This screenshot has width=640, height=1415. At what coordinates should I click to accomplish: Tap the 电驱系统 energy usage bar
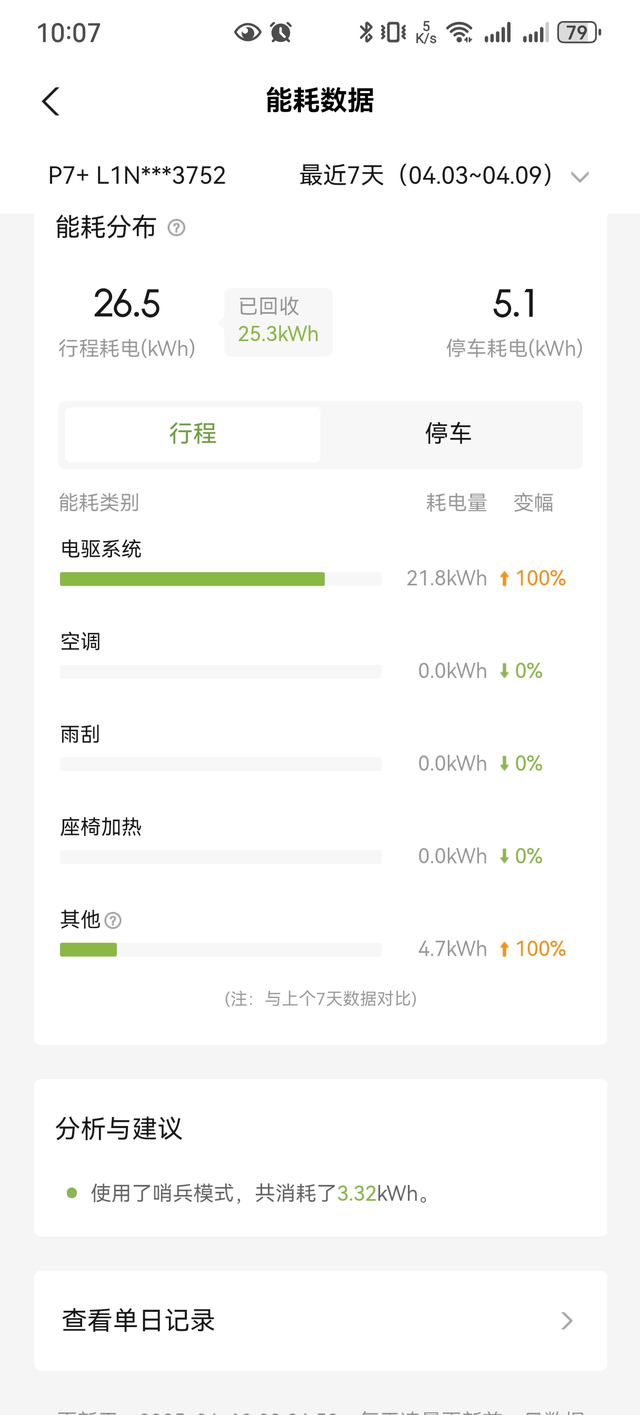192,579
